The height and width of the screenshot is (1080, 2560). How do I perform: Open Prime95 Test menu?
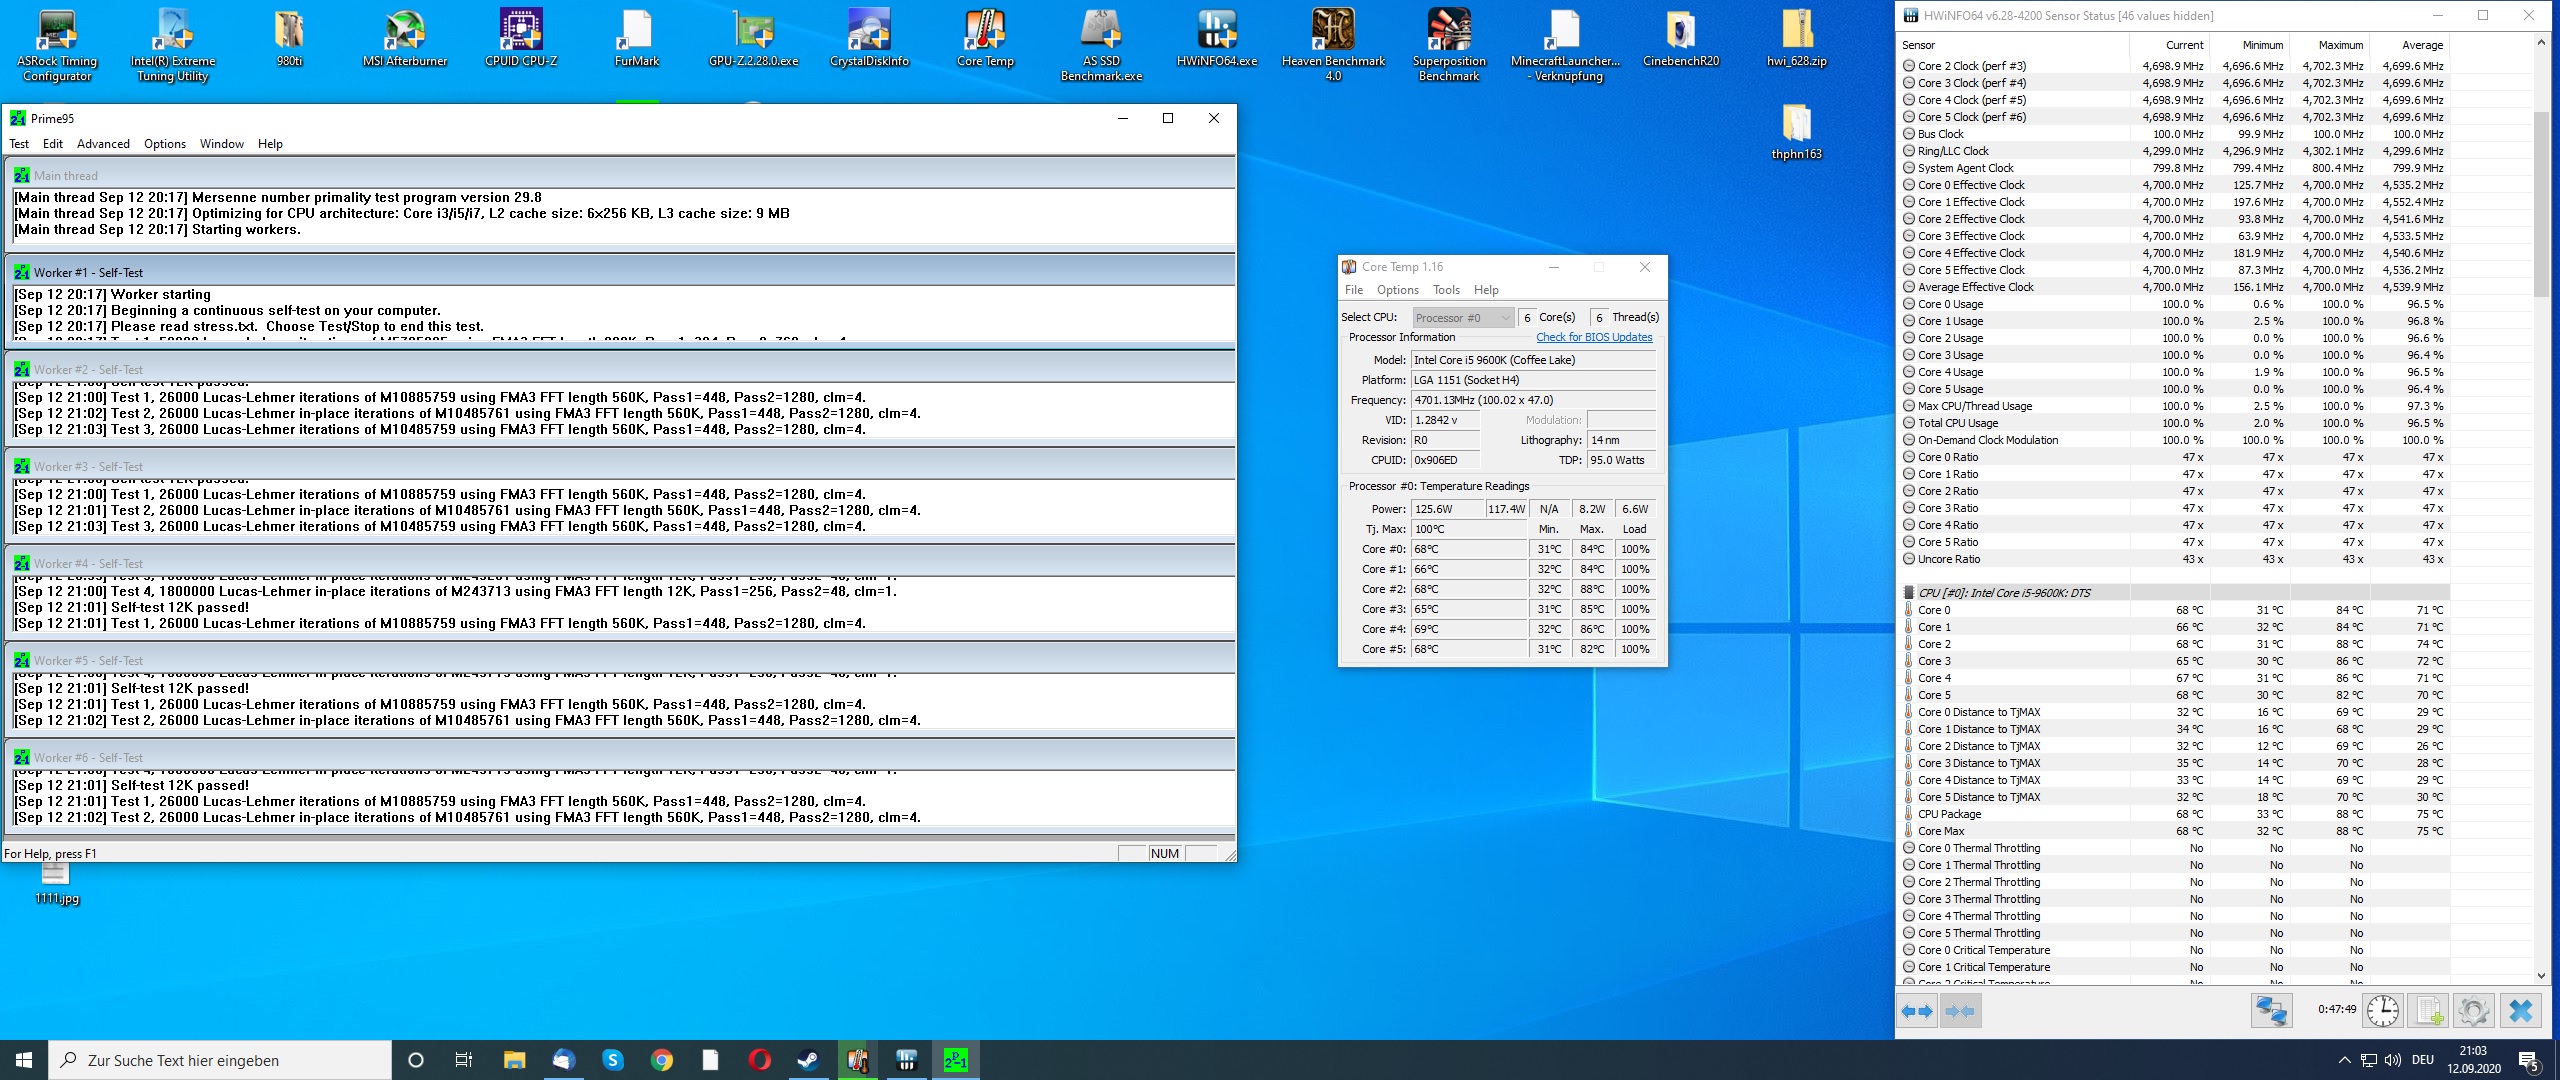click(x=19, y=144)
